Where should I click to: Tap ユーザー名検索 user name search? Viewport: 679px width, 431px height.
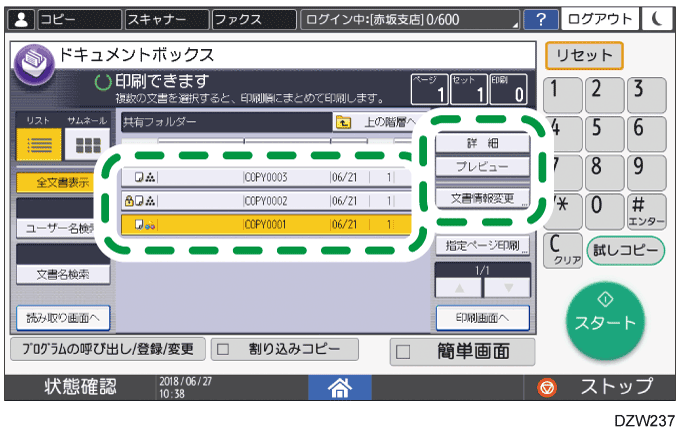[x=62, y=228]
